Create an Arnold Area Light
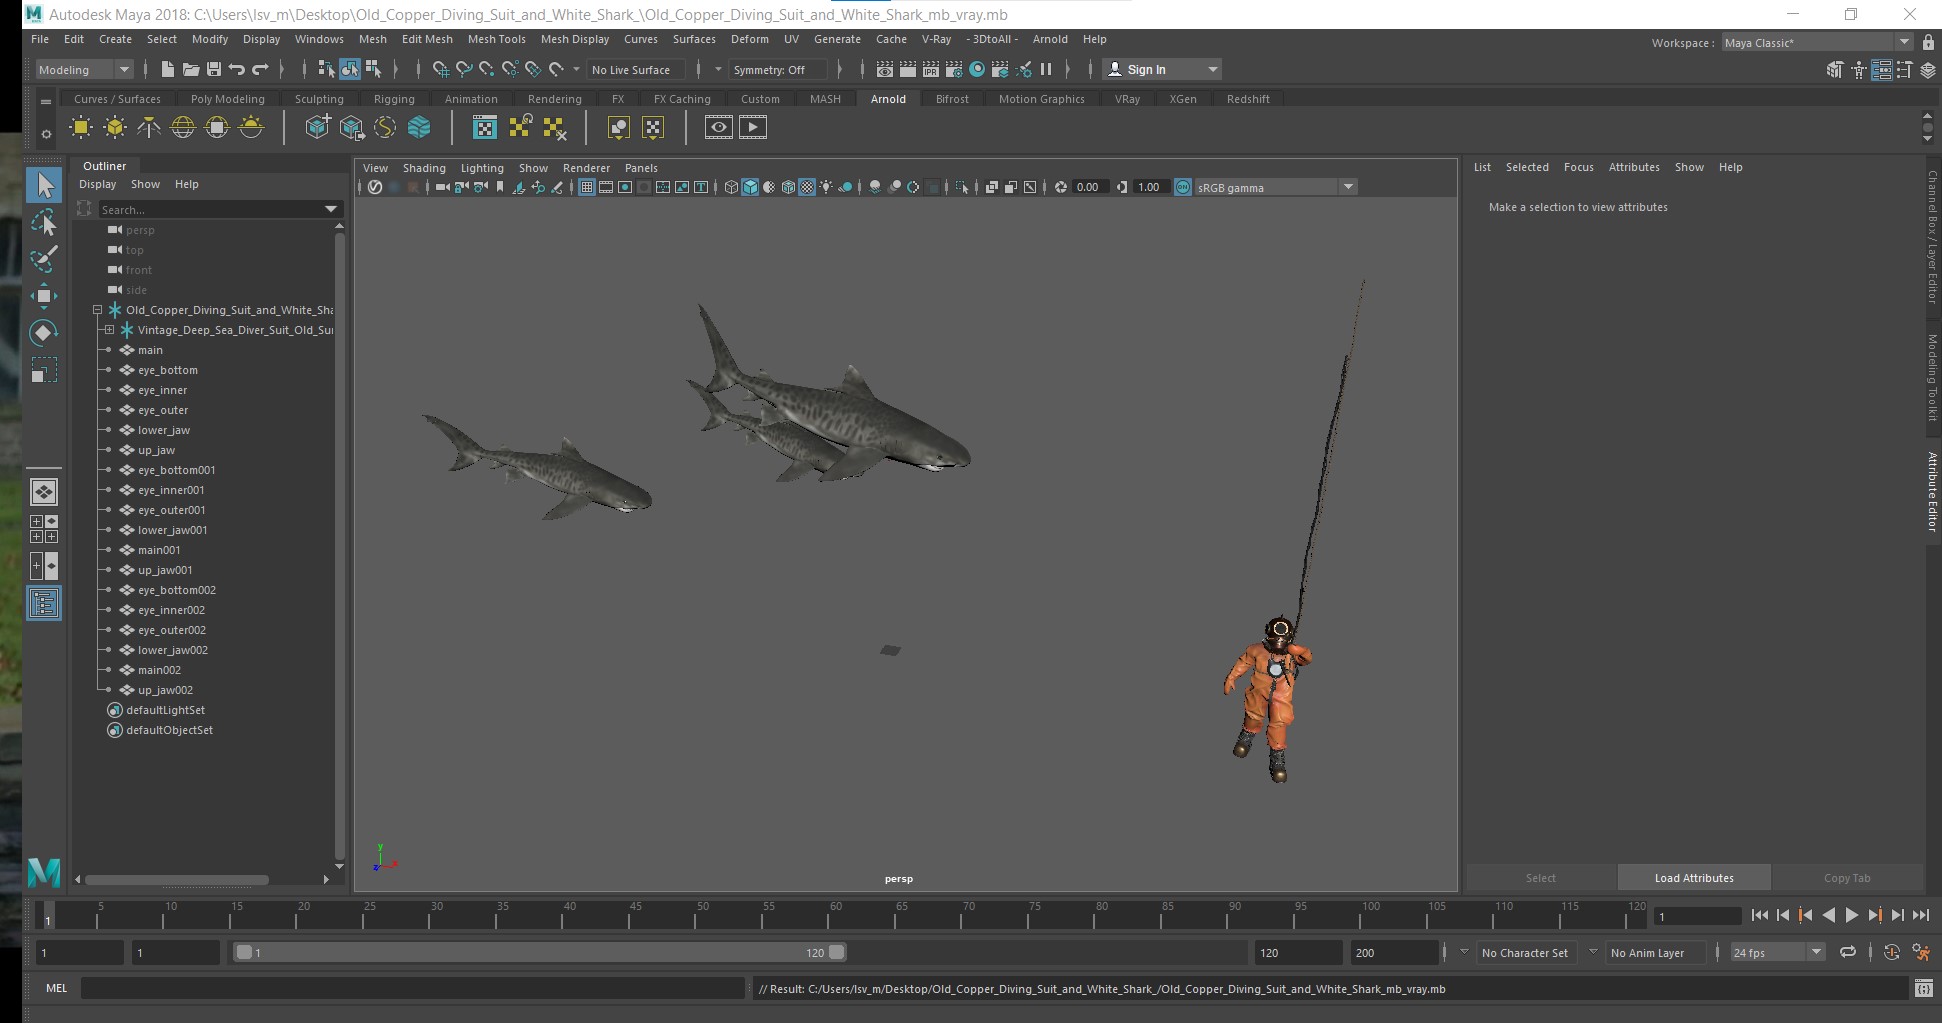The width and height of the screenshot is (1942, 1023). (81, 127)
